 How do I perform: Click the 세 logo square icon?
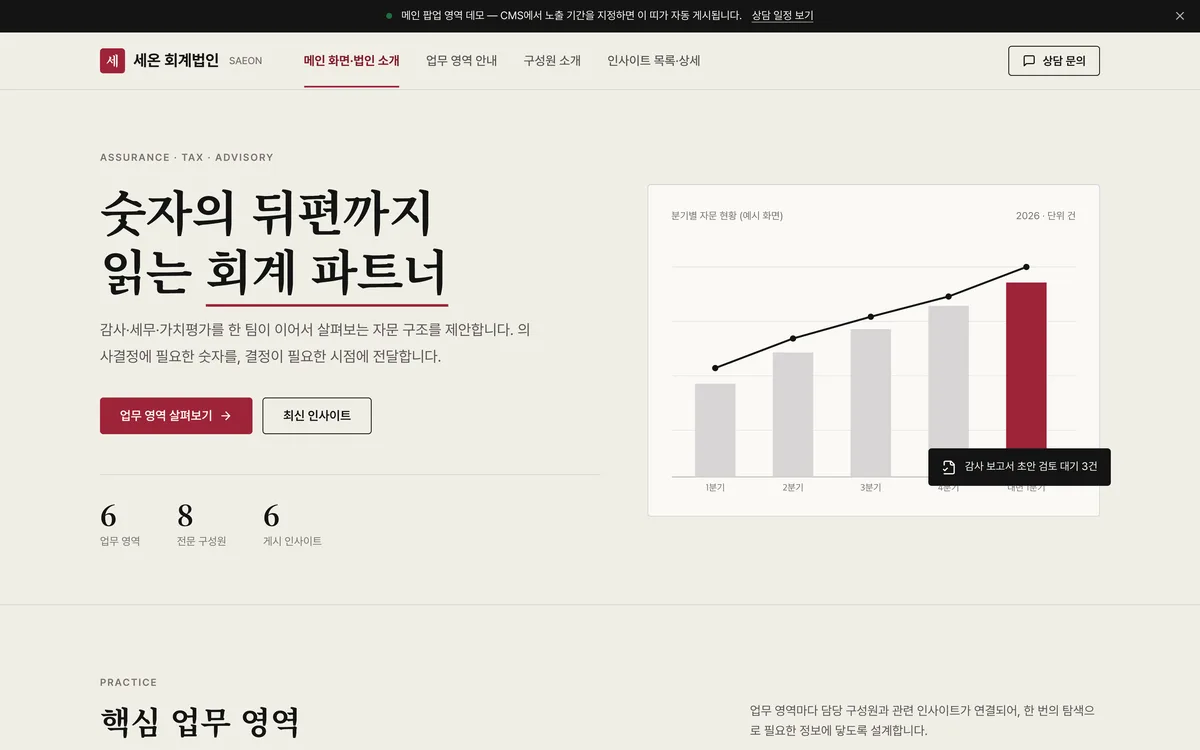[112, 60]
